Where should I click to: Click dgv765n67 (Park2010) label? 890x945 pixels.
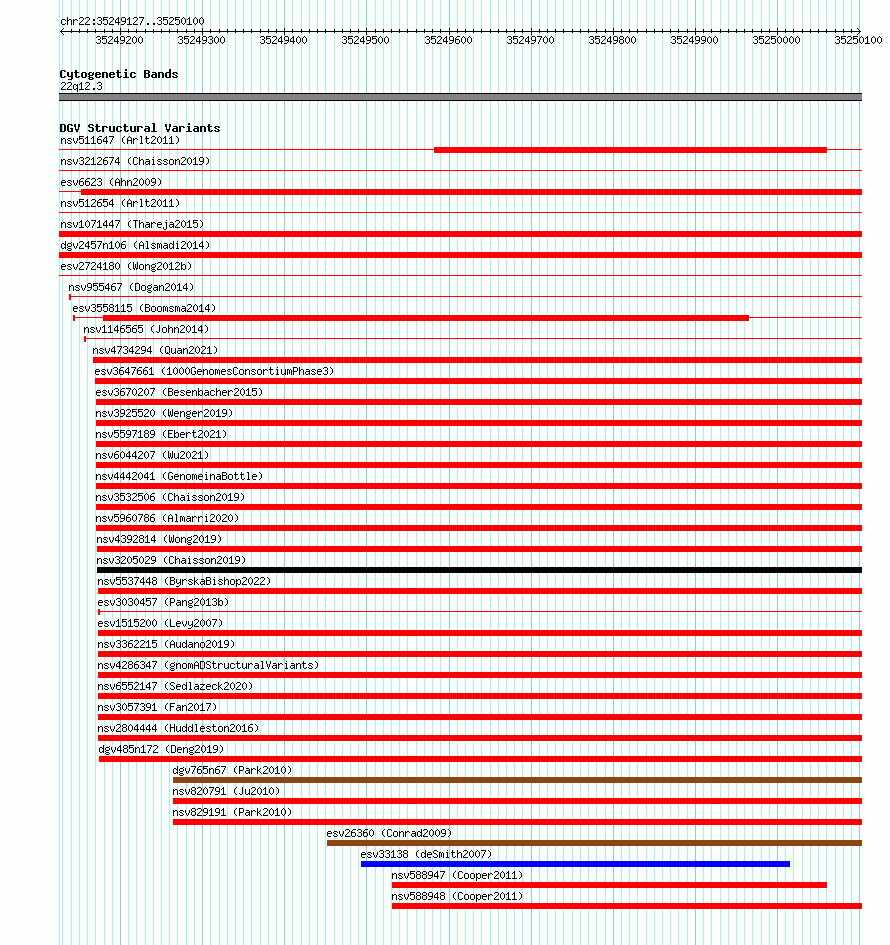(232, 771)
